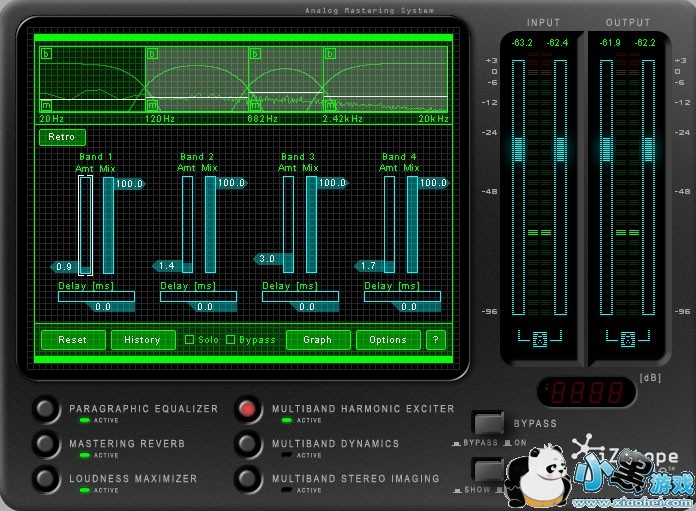Click the Retro mode button
696x511 pixels.
[x=62, y=137]
